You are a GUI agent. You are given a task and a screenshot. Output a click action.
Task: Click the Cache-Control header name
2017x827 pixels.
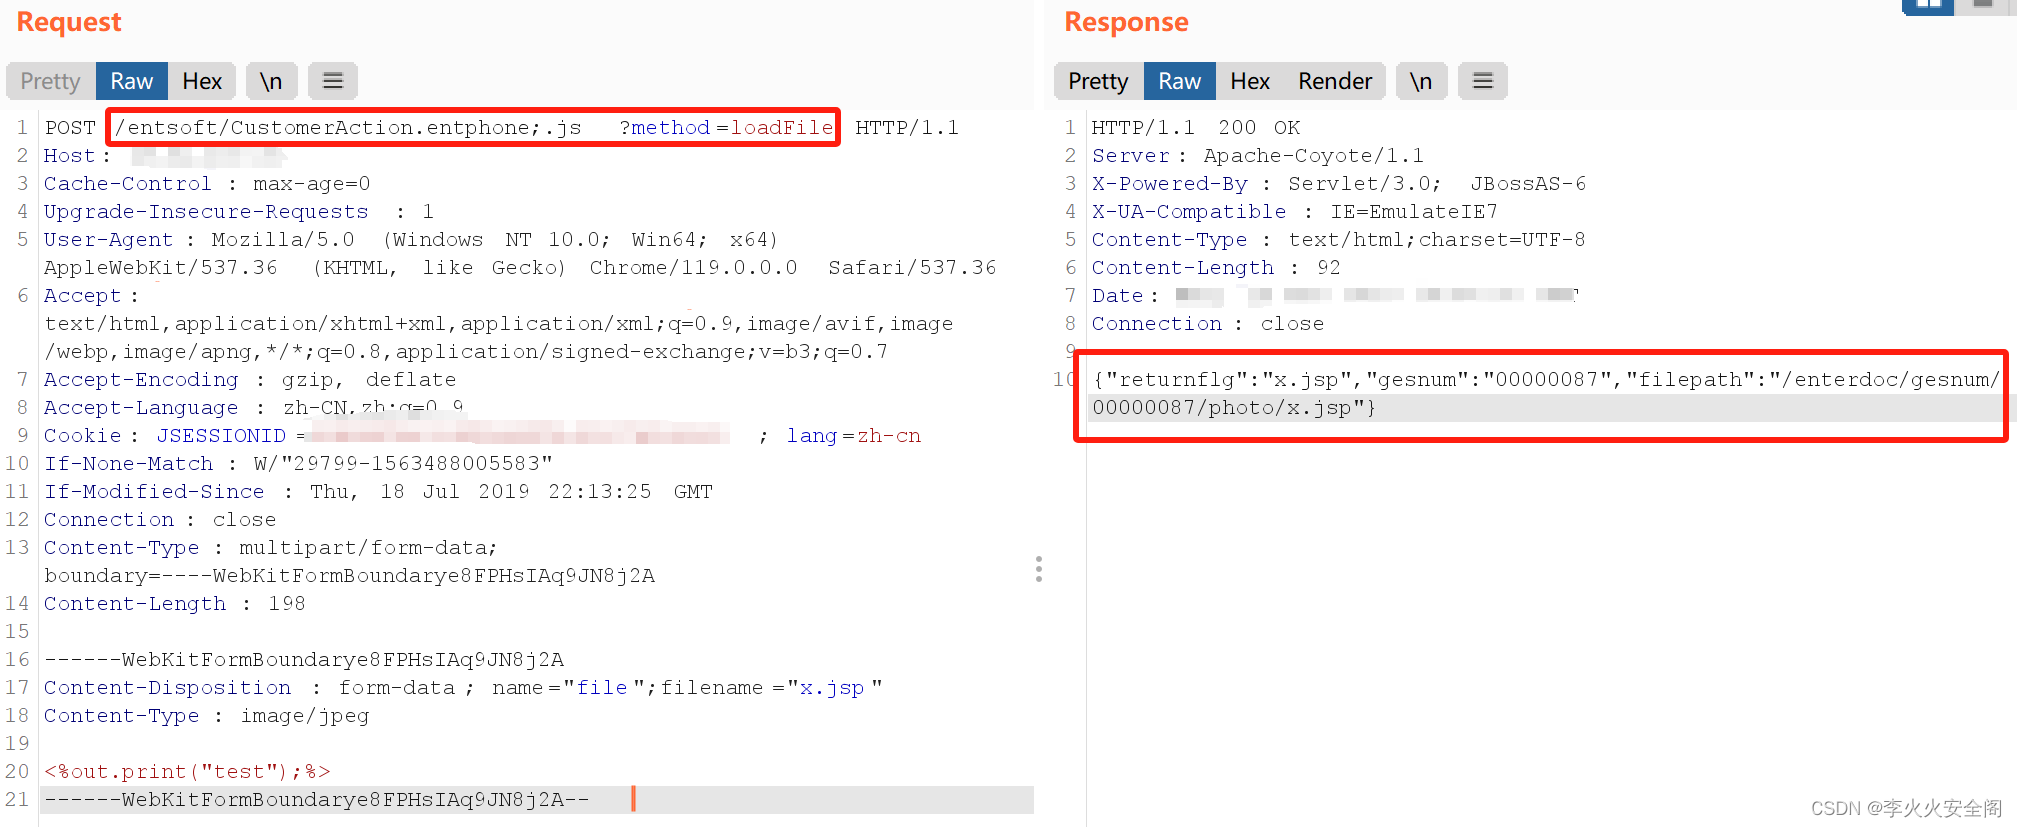(127, 184)
